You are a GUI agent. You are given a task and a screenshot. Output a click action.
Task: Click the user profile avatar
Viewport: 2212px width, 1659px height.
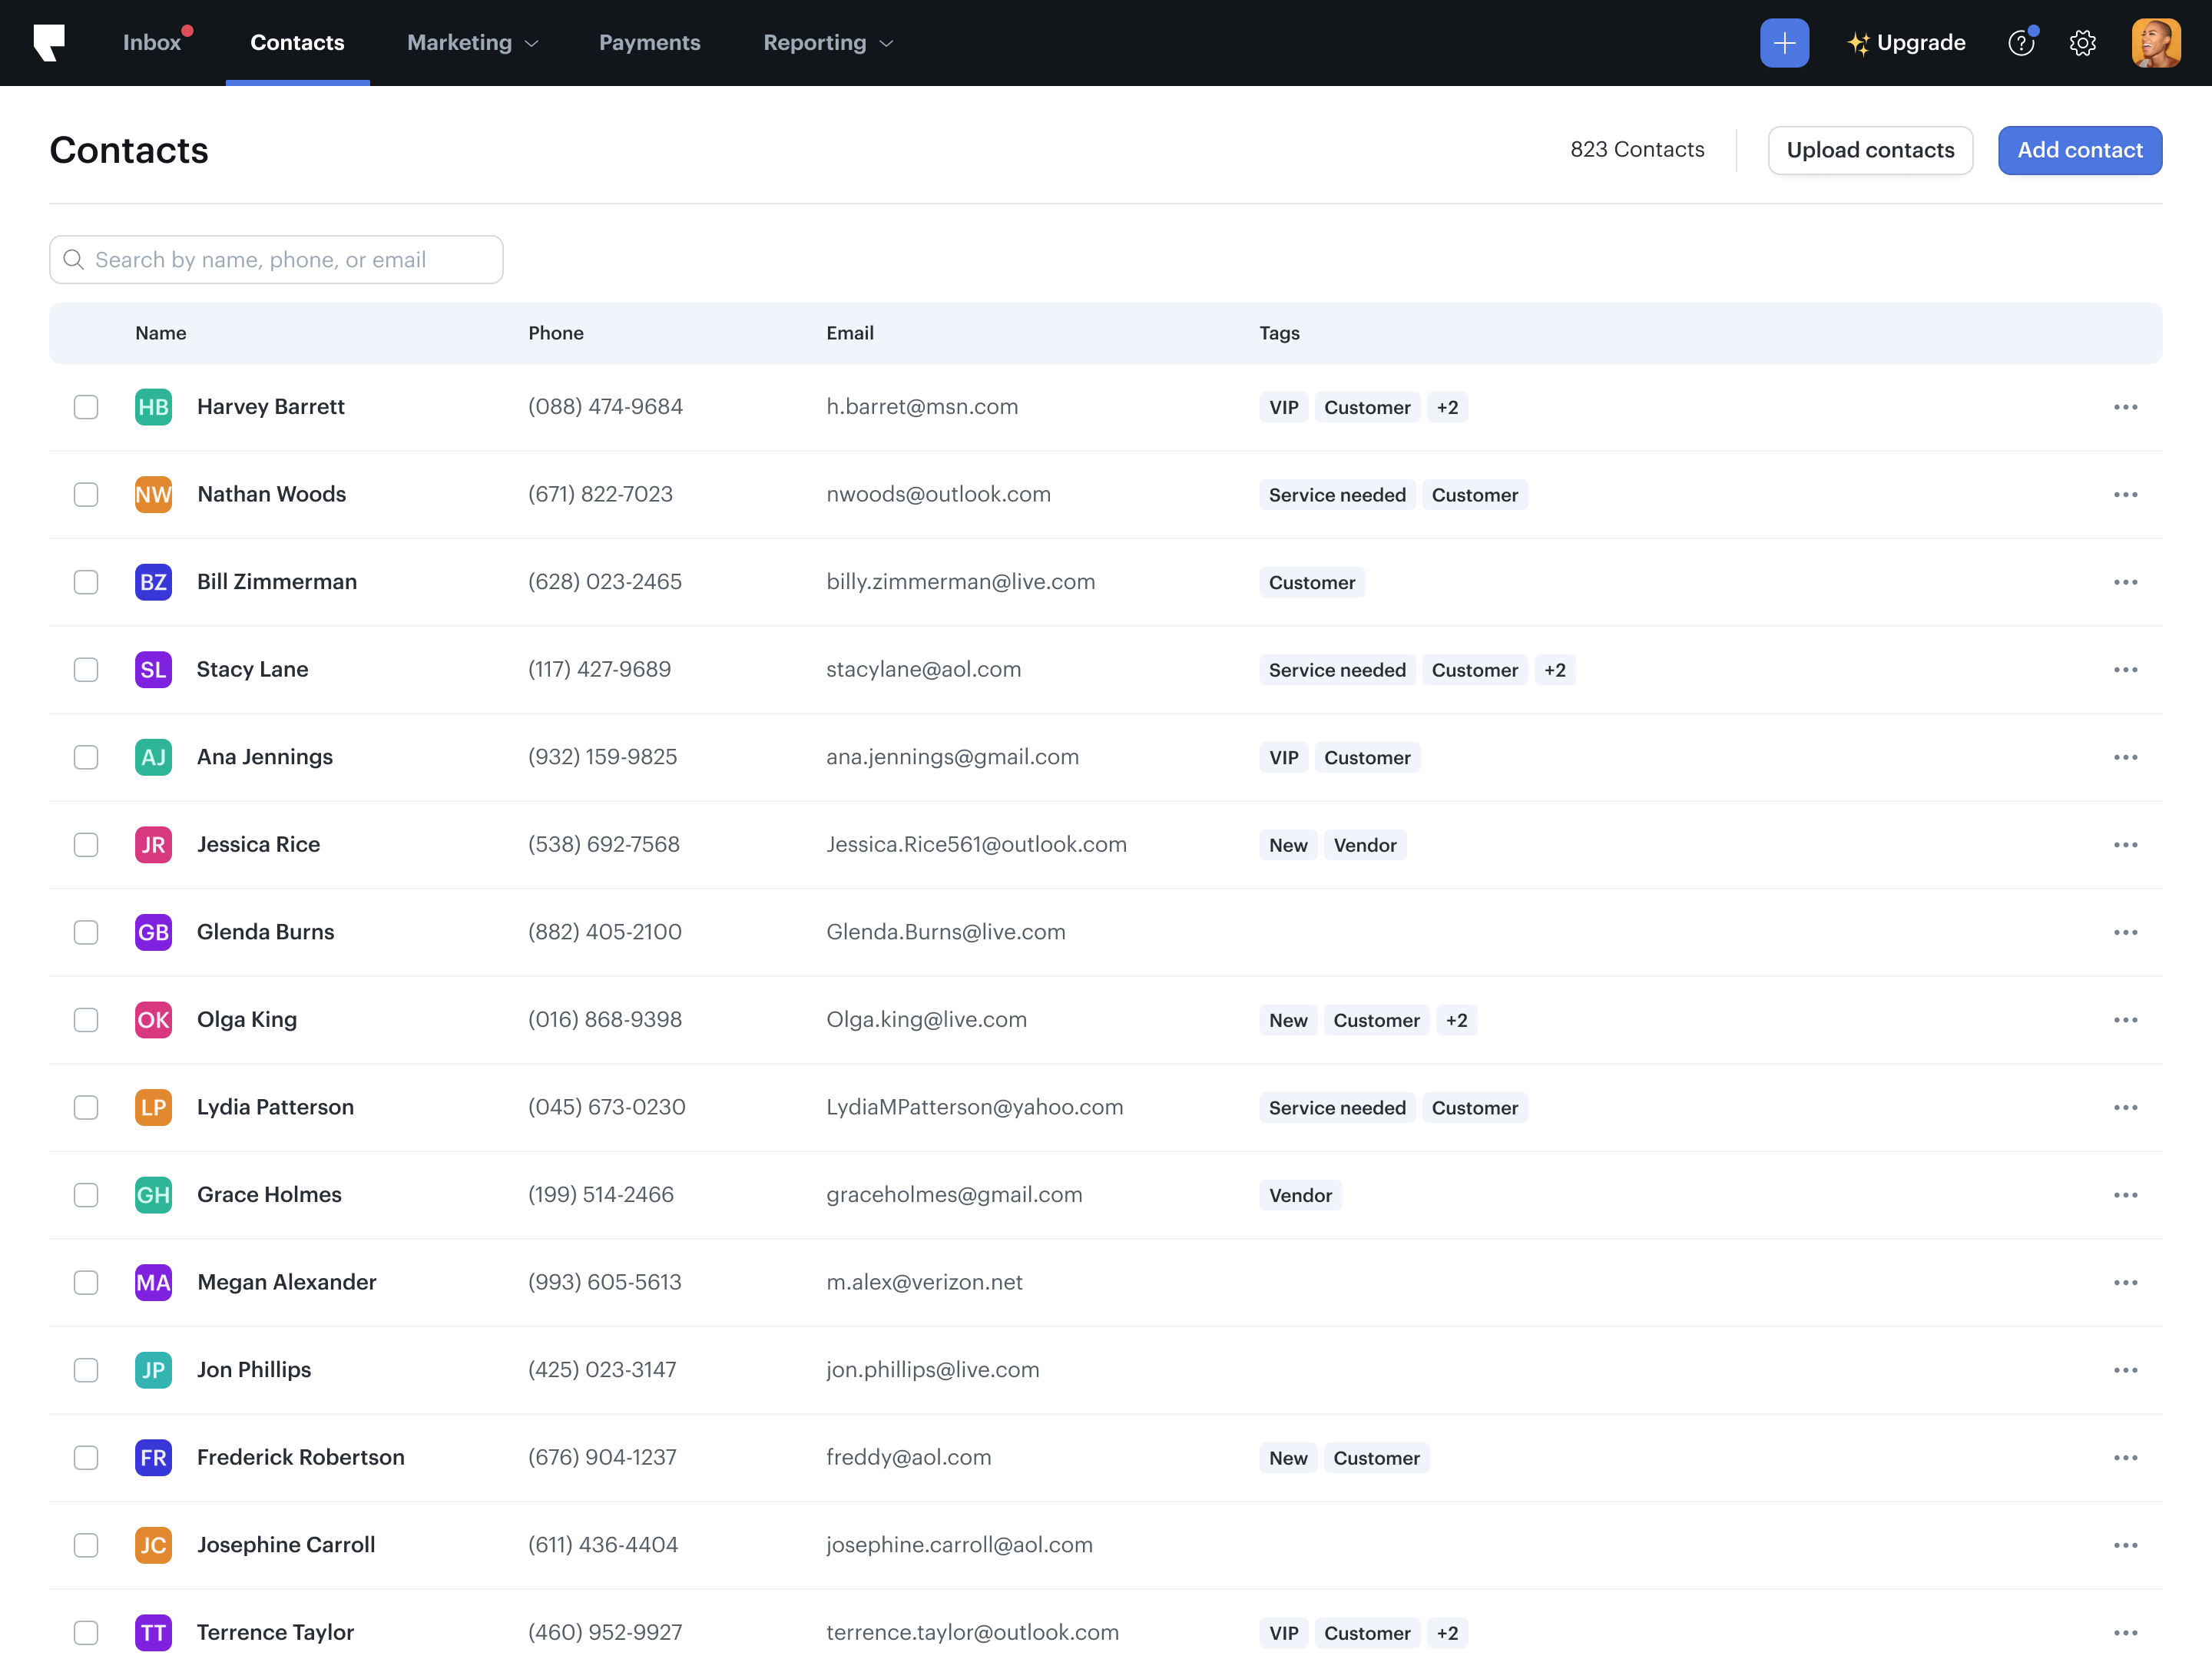point(2155,43)
